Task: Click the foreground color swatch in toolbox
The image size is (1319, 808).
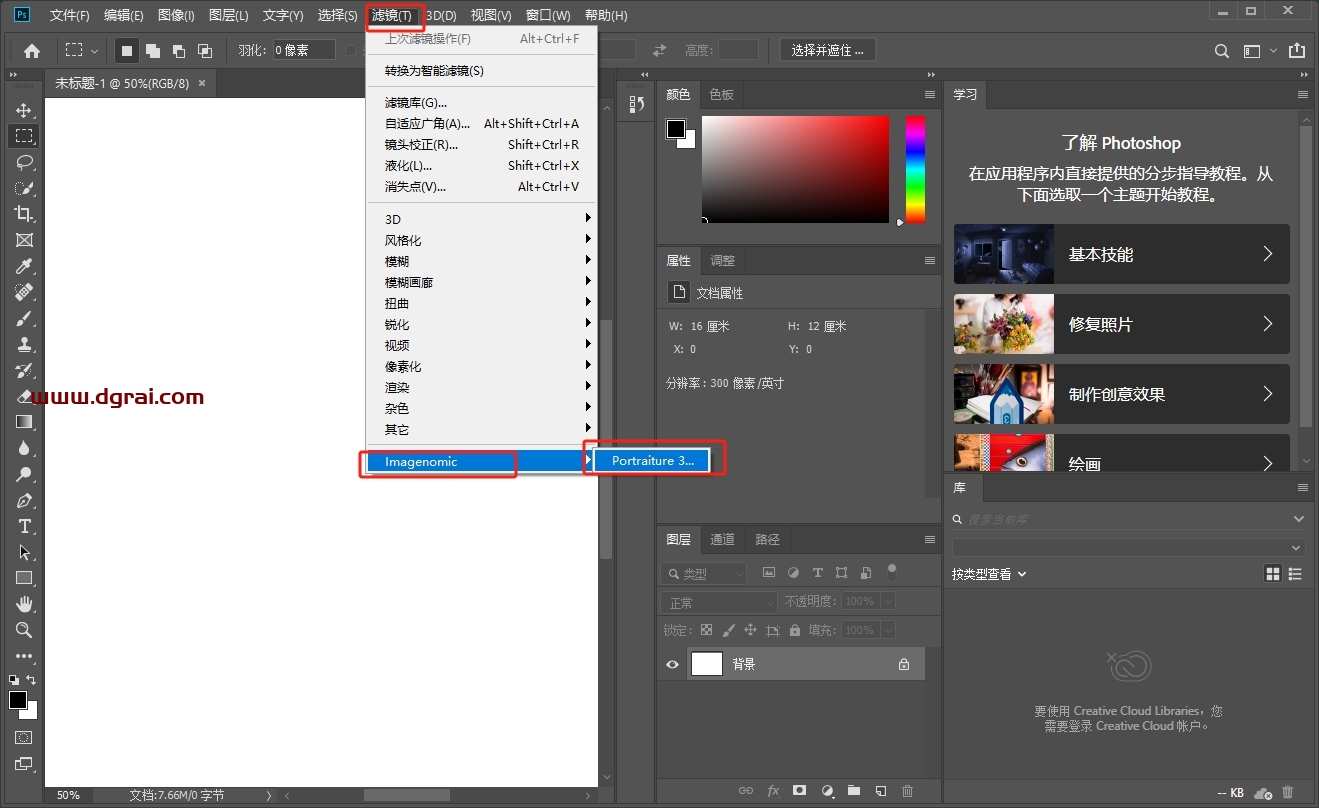Action: point(18,700)
